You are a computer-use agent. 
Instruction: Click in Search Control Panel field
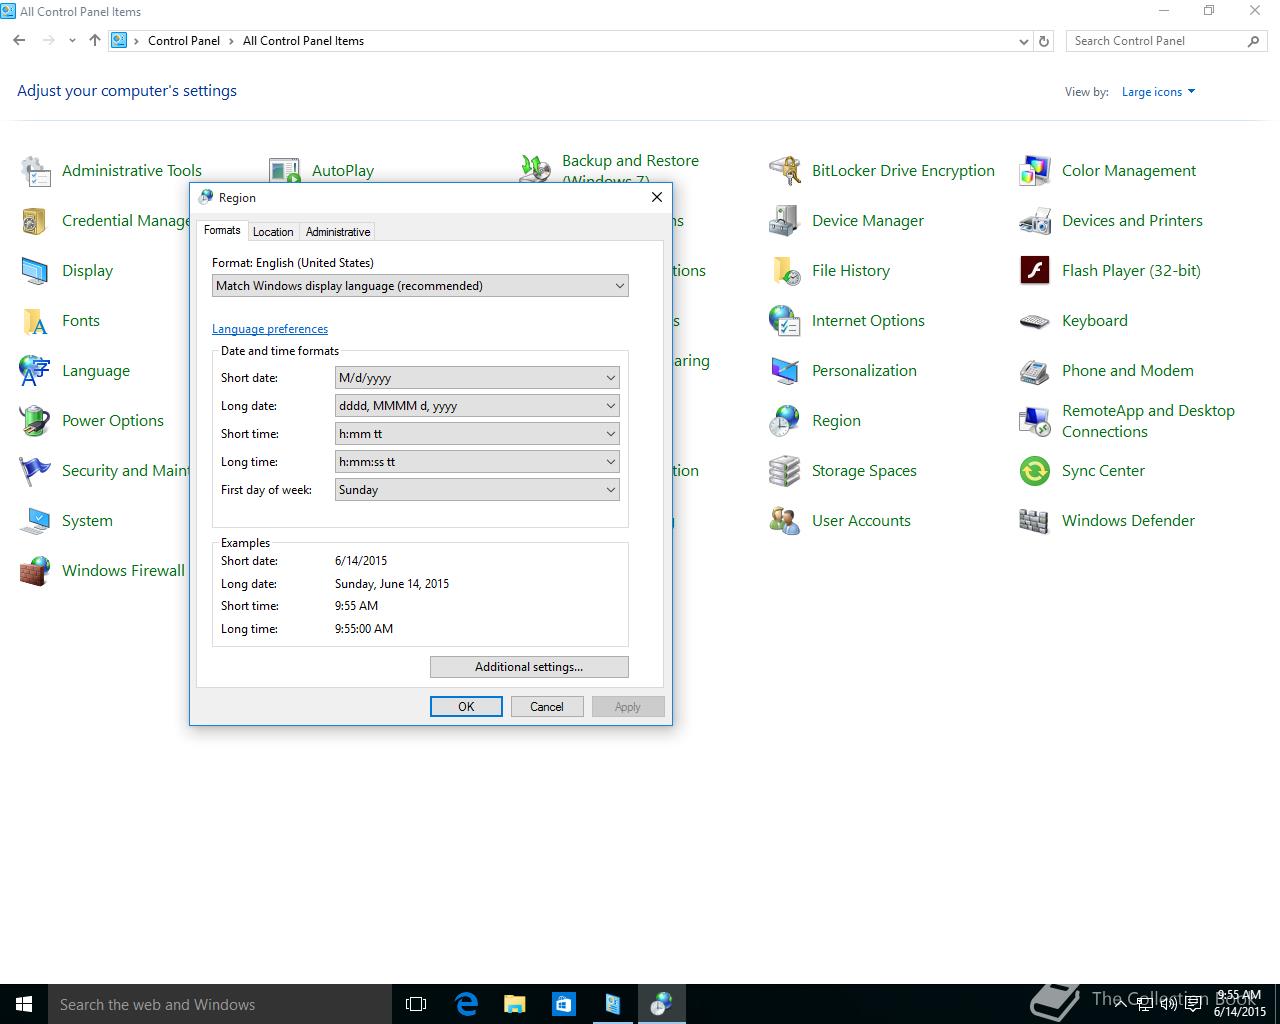tap(1166, 41)
